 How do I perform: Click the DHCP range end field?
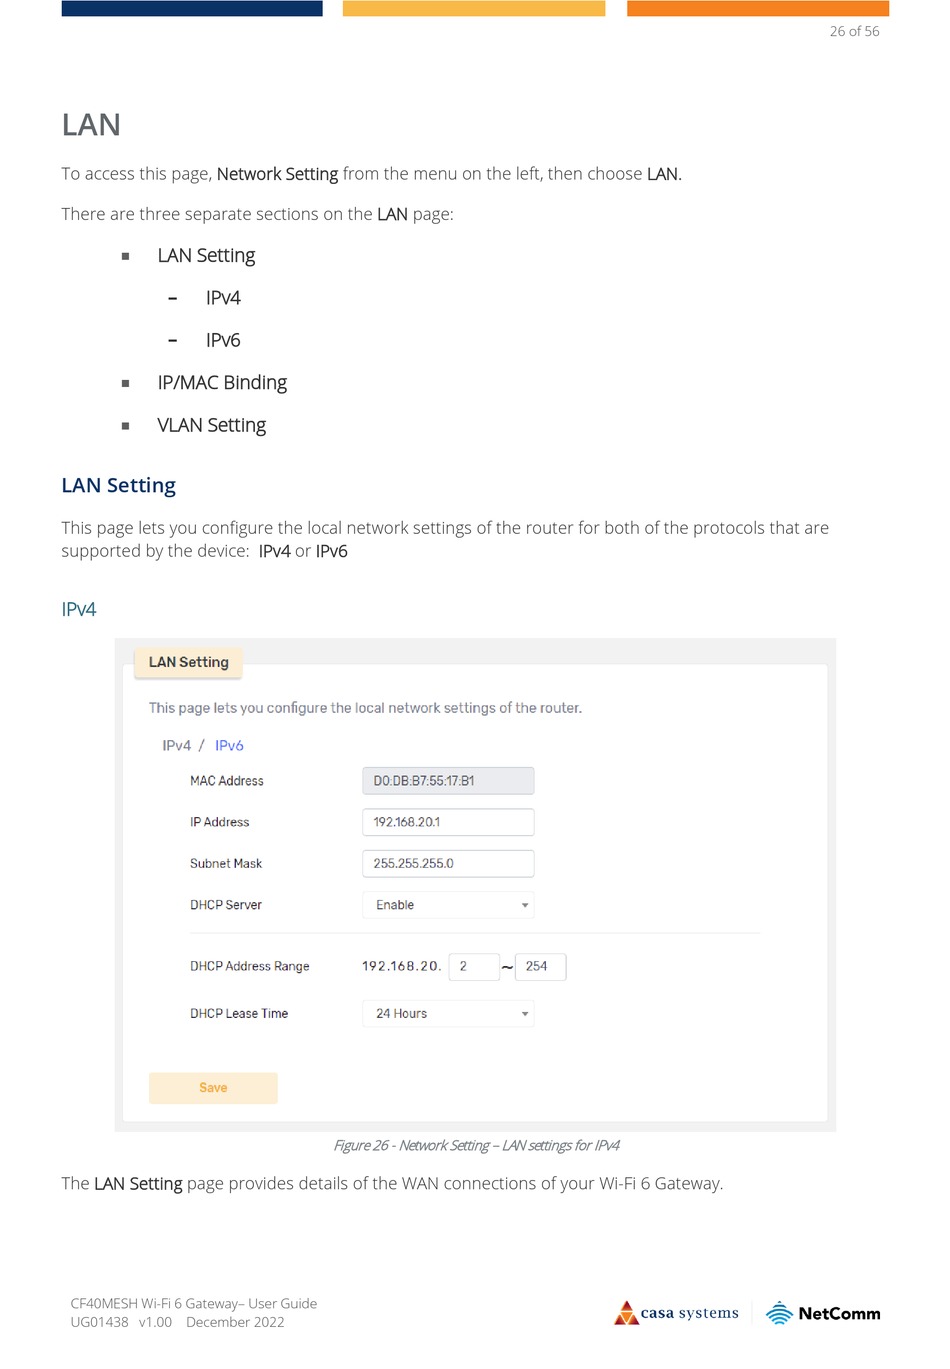click(x=540, y=967)
